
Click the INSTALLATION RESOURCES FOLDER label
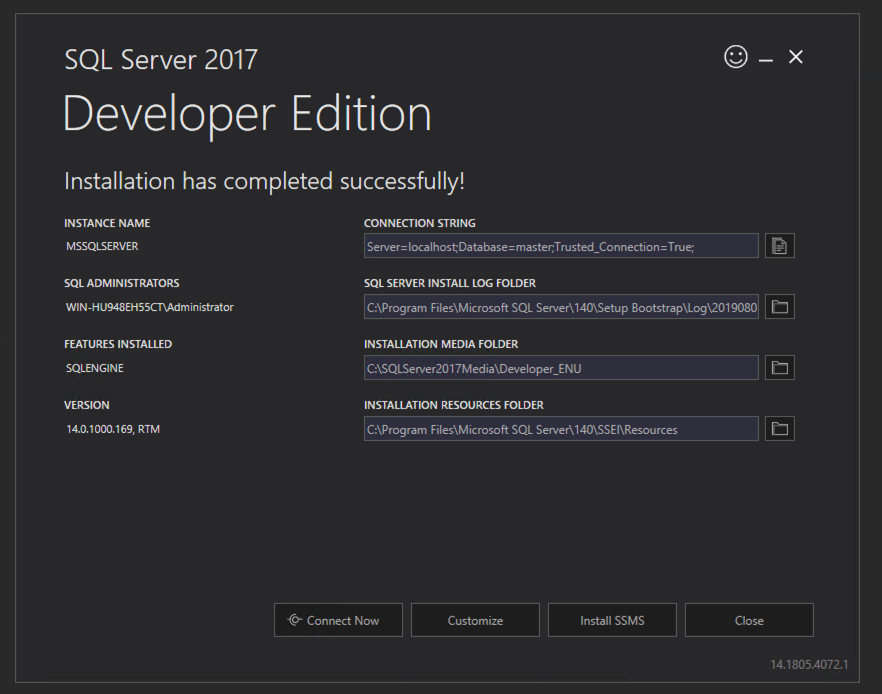point(454,405)
